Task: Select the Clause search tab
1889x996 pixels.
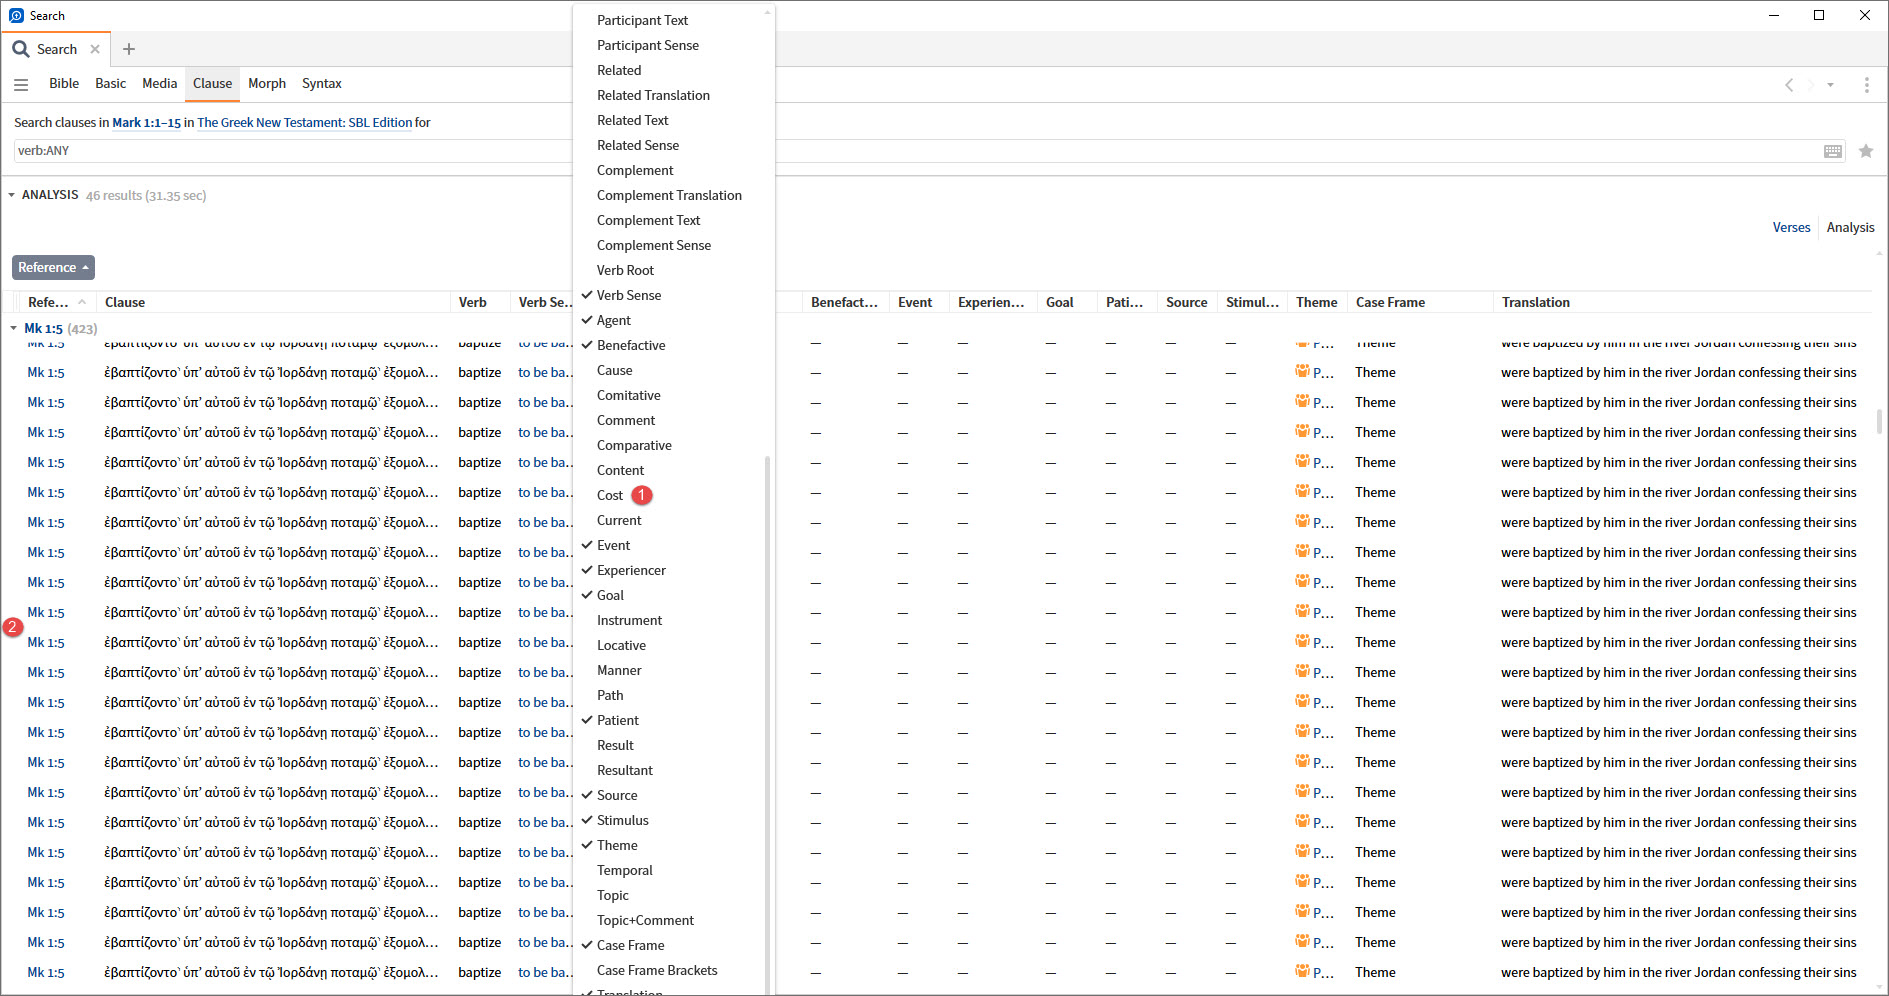Action: pyautogui.click(x=212, y=84)
